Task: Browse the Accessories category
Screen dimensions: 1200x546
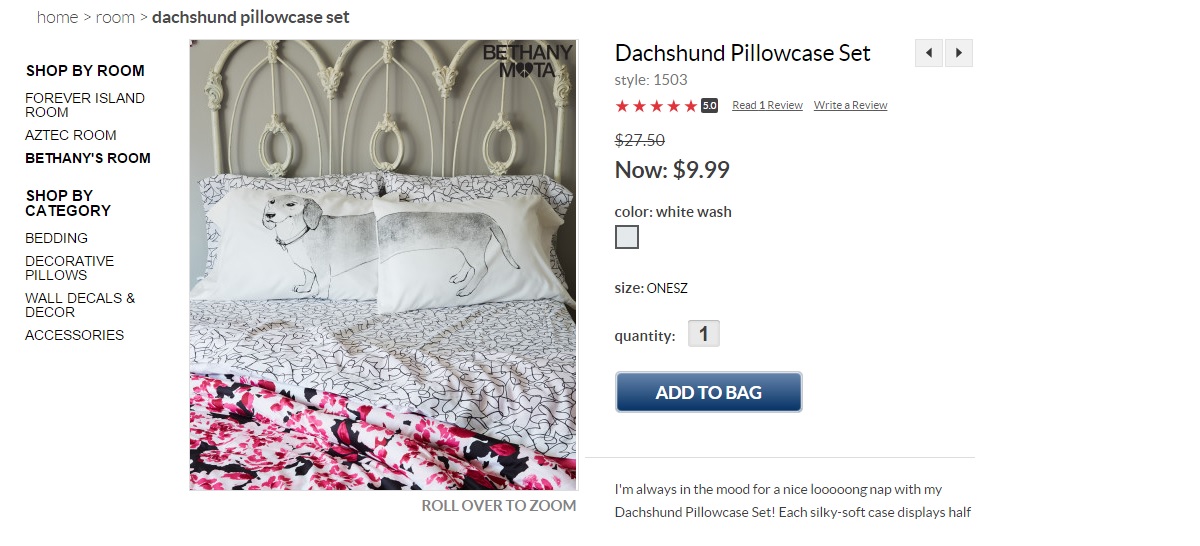Action: (74, 335)
